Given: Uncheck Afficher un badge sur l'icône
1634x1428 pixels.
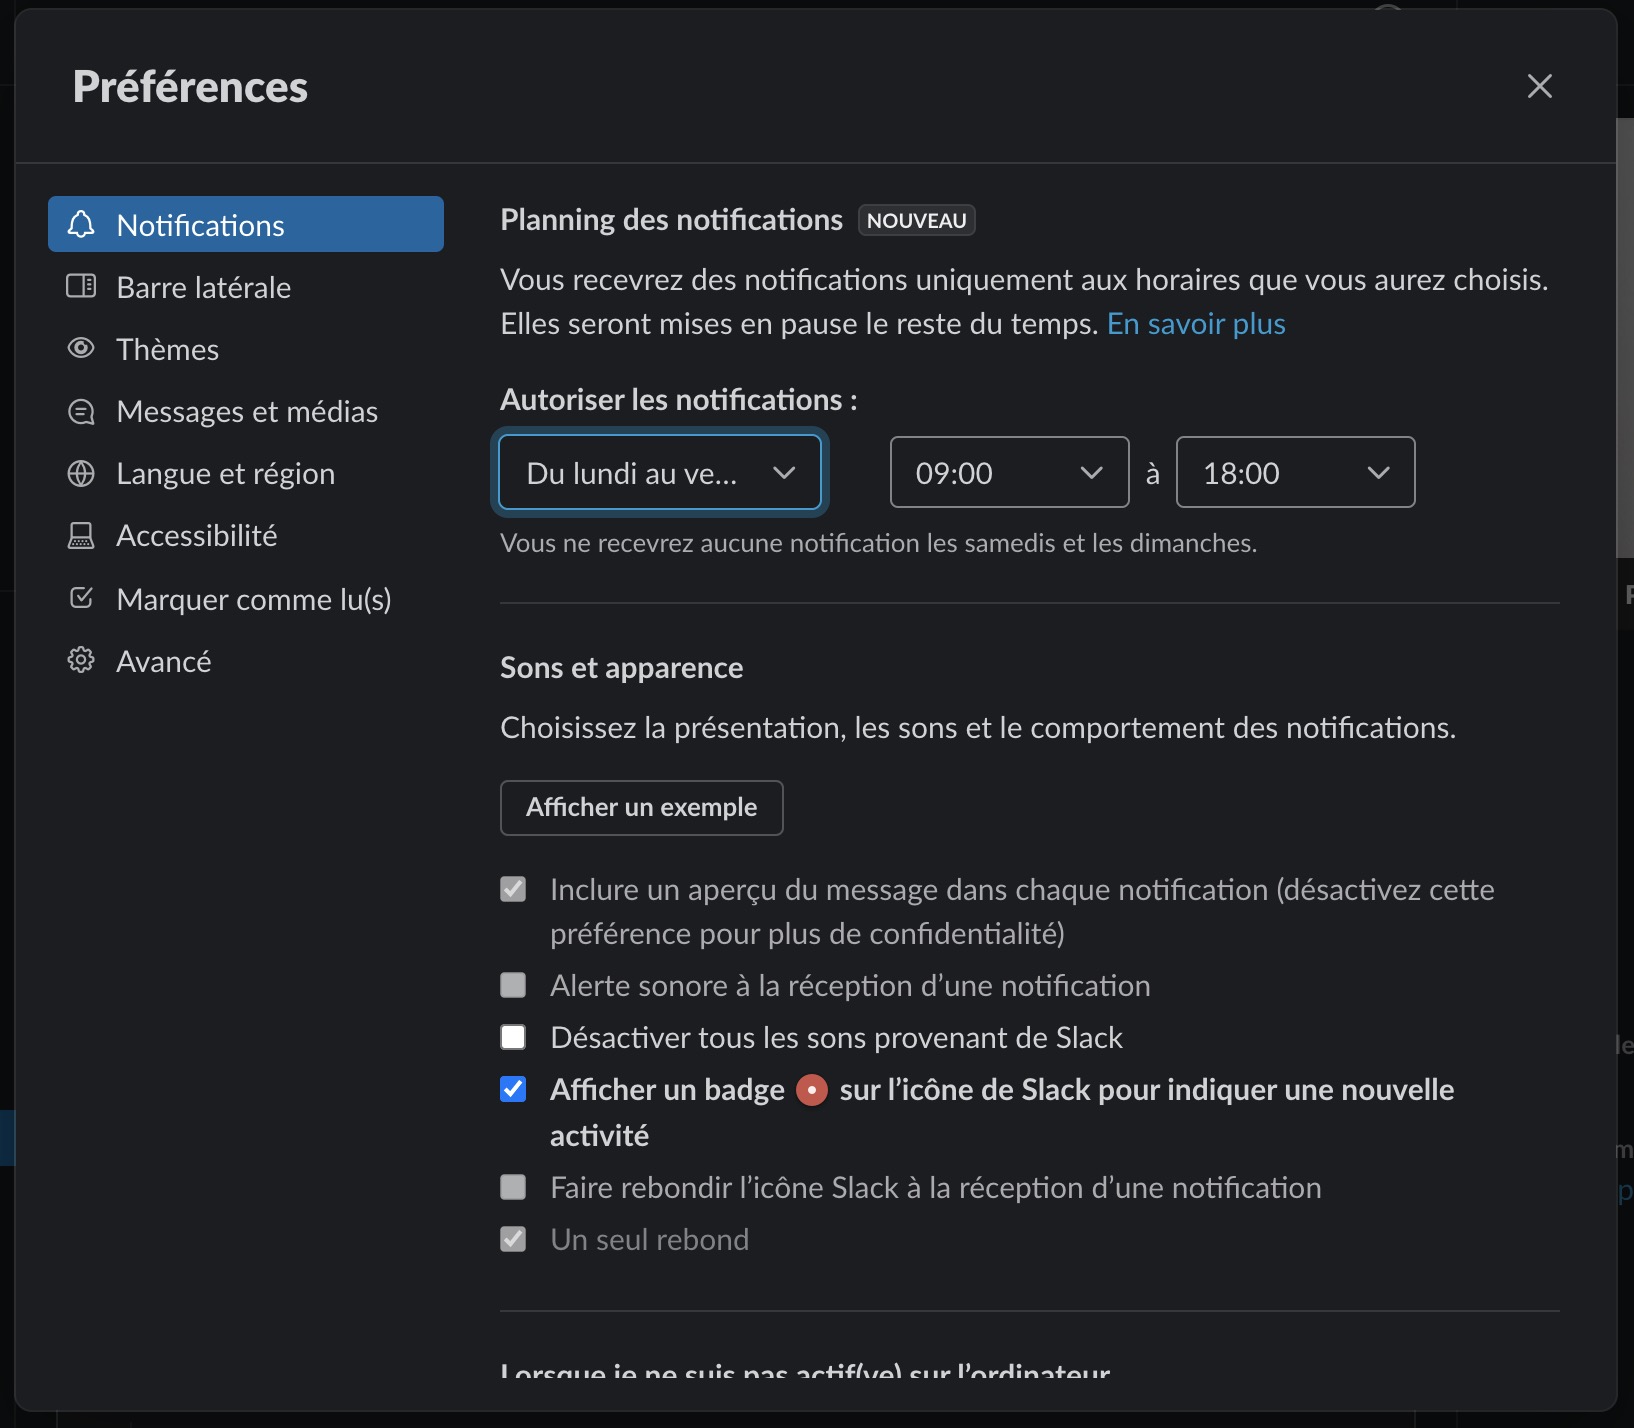Looking at the screenshot, I should [x=513, y=1089].
